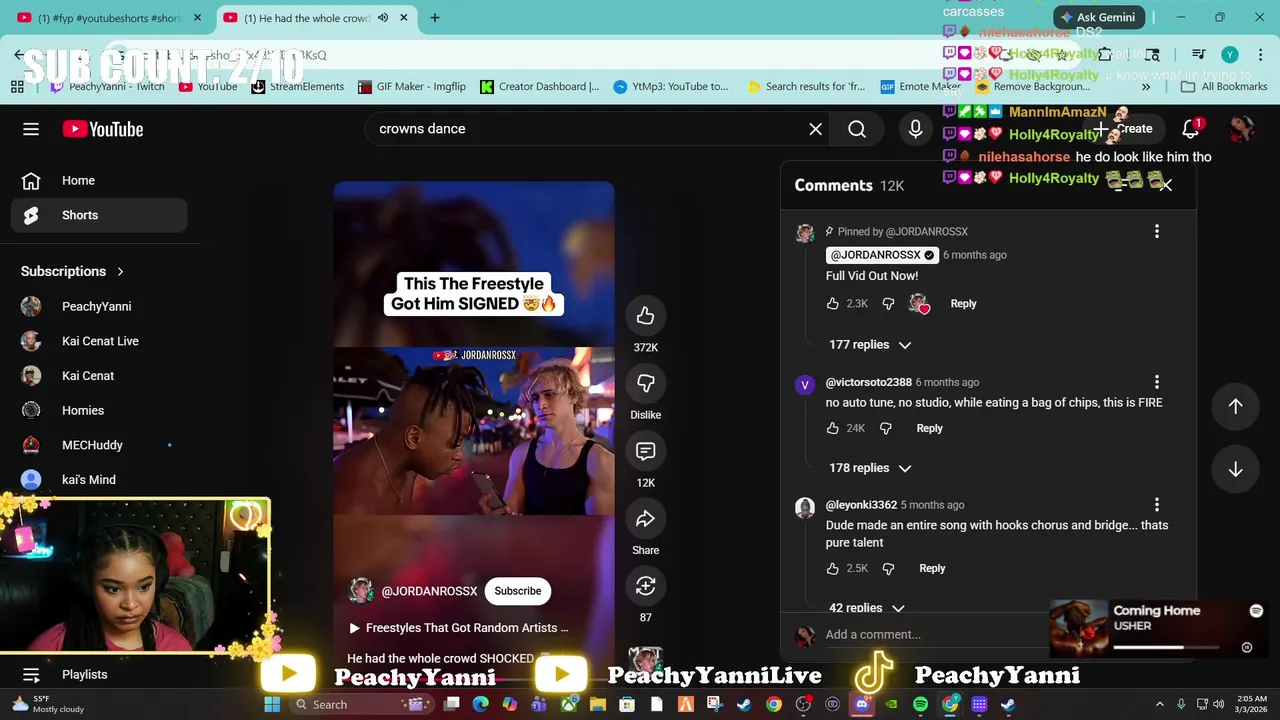Expand 178 replies under @victorsoto2388
The image size is (1280, 720).
coord(870,468)
